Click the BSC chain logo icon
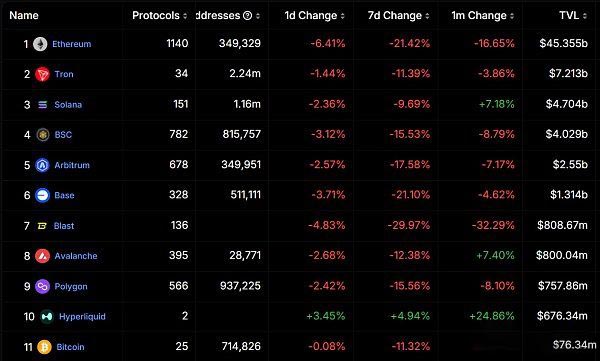This screenshot has width=600, height=361. click(43, 135)
